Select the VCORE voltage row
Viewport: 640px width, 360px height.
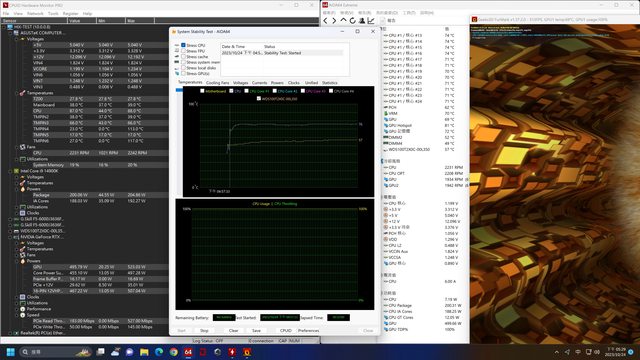100,69
